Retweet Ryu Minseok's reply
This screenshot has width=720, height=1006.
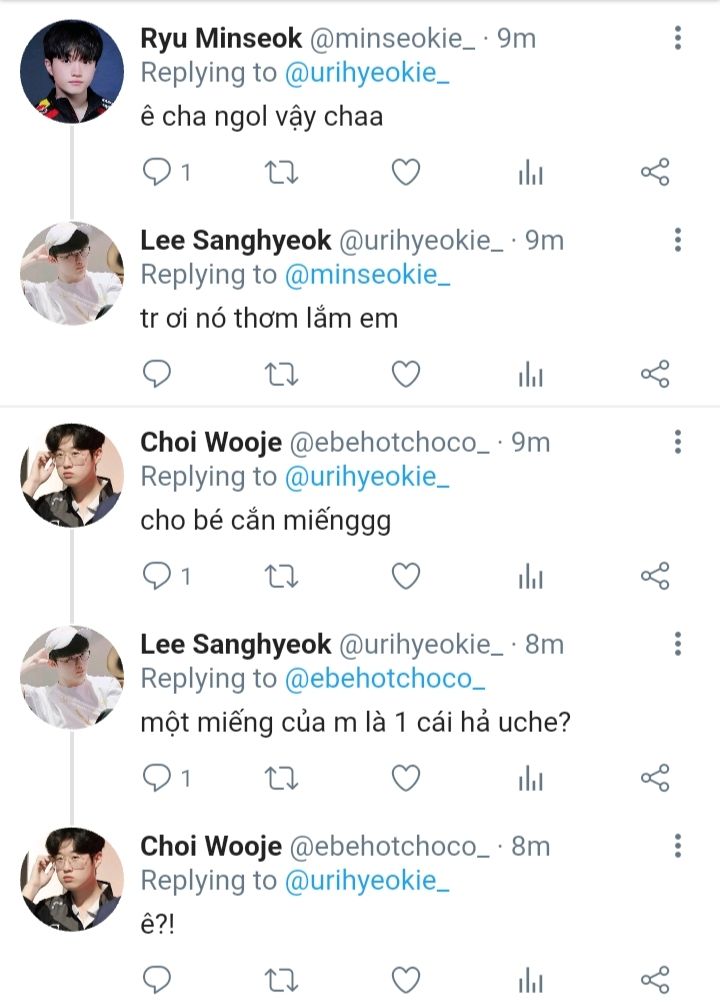[281, 173]
